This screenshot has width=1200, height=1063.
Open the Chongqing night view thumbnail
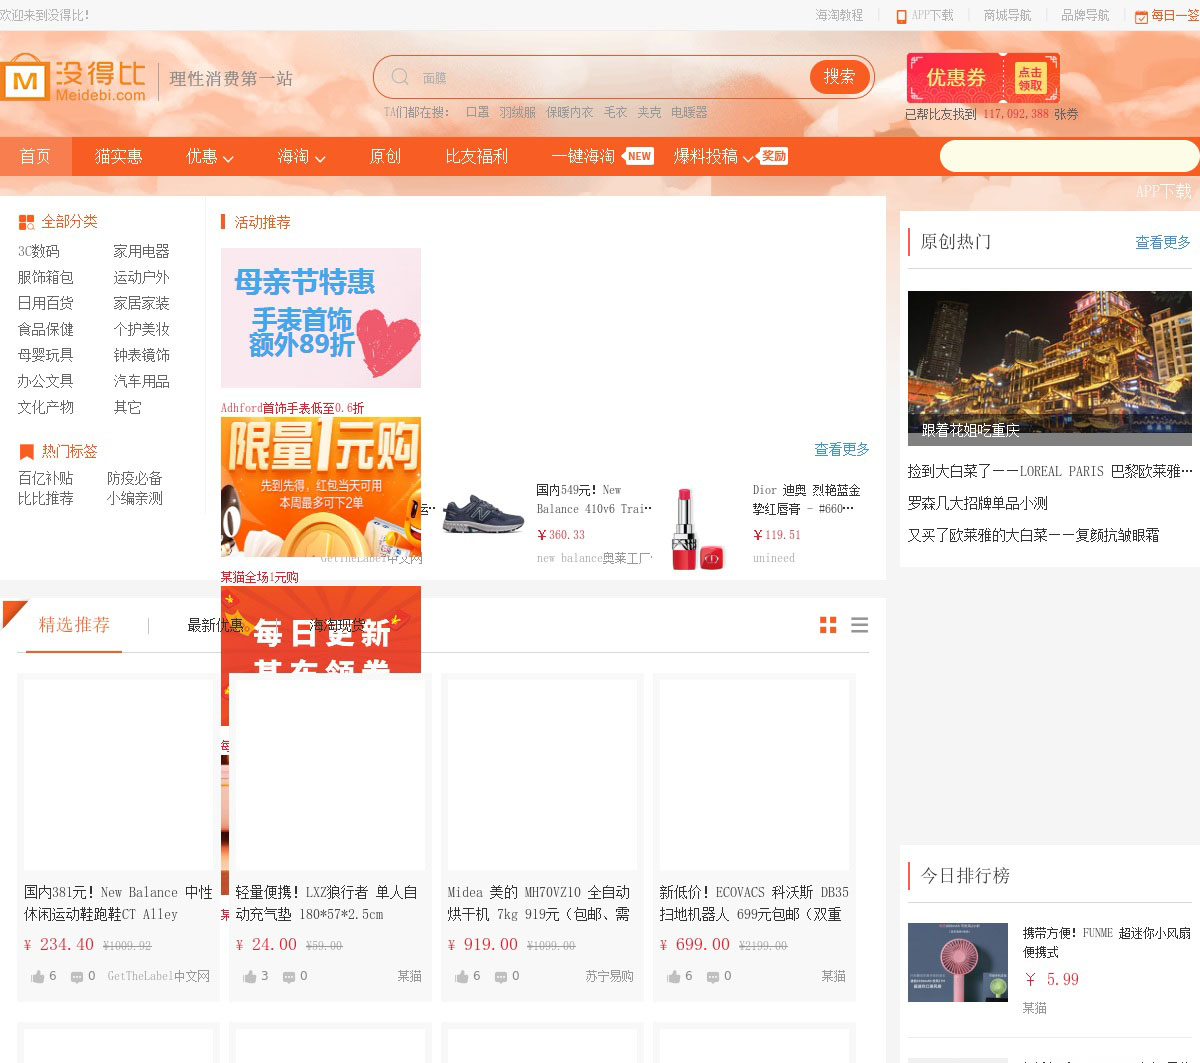click(x=1049, y=367)
